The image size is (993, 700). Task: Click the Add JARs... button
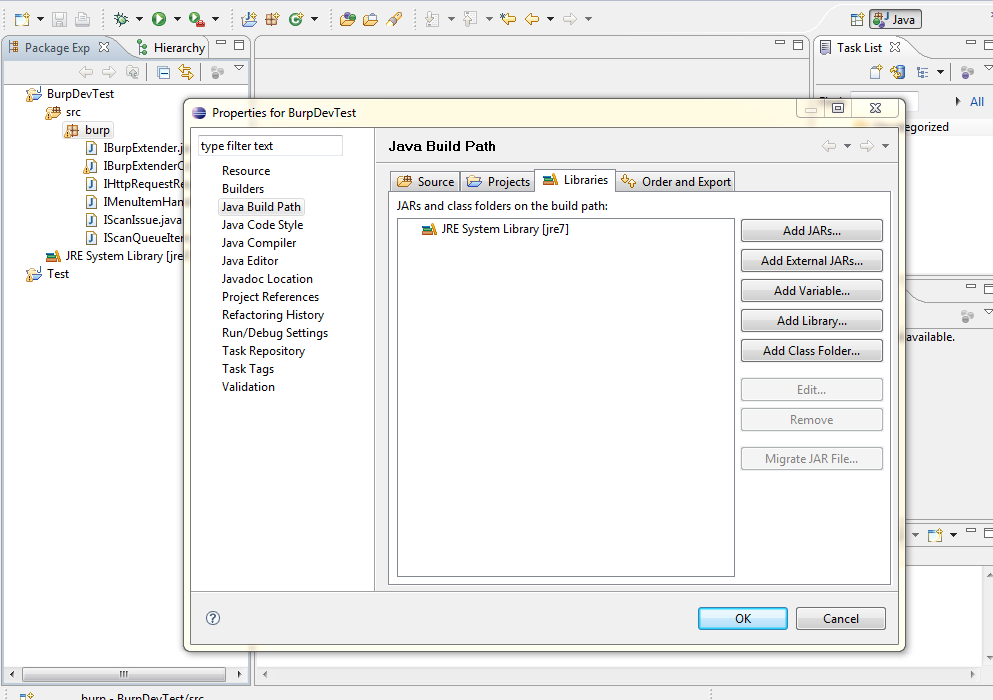812,231
